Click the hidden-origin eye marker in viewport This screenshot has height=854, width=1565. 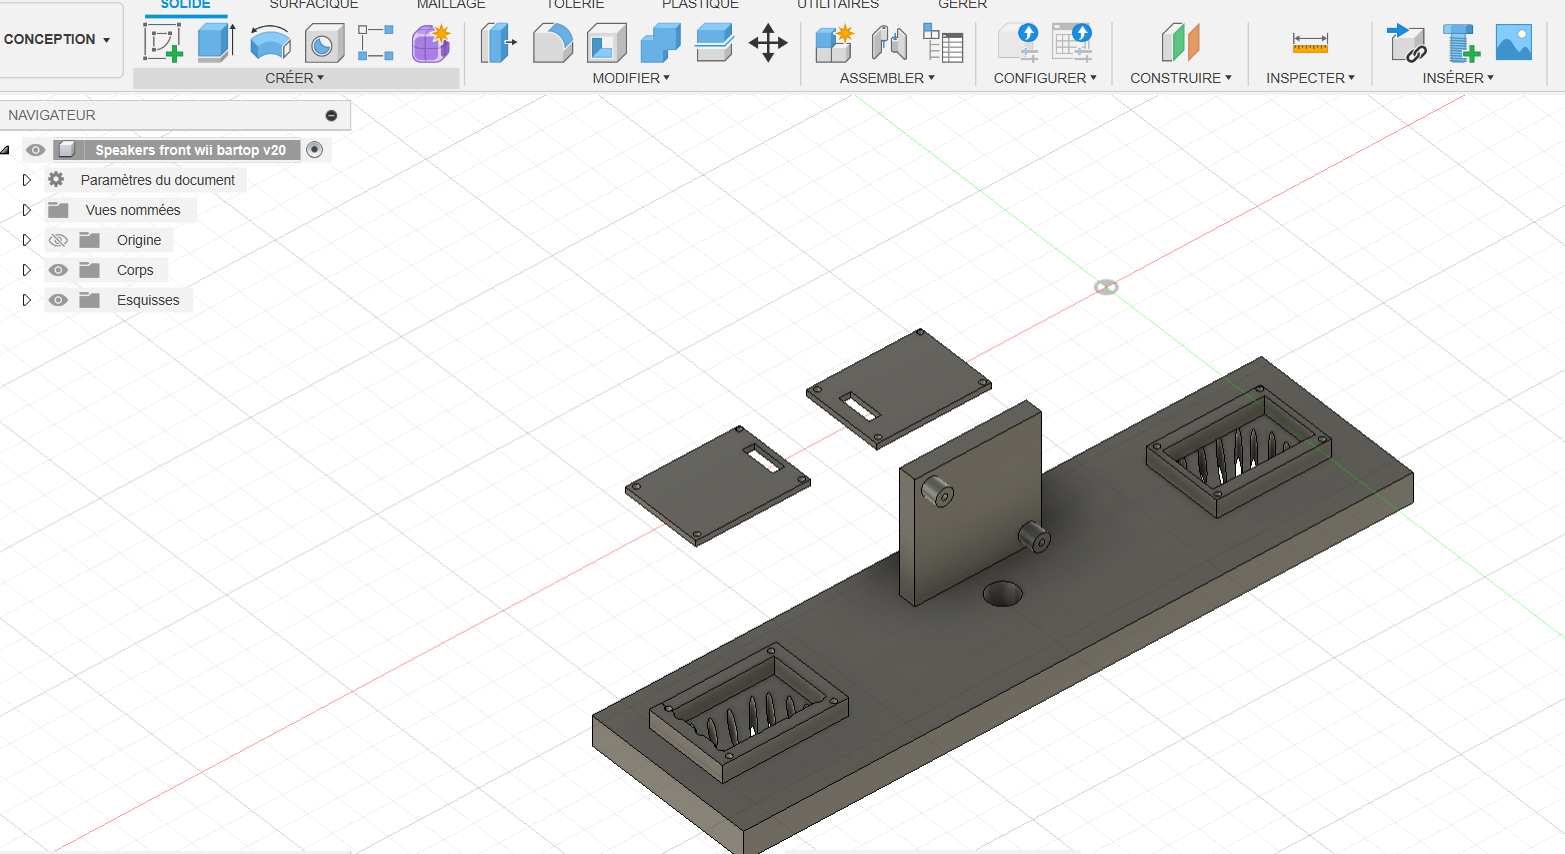1106,287
